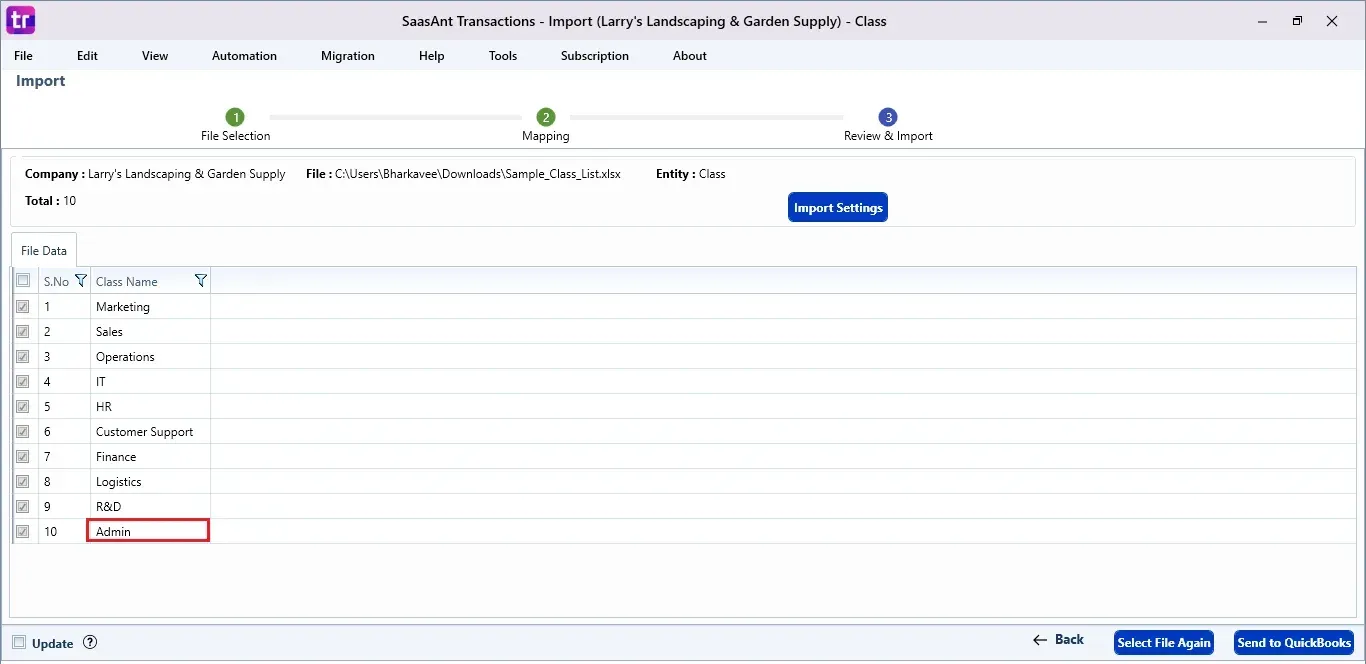Toggle checkbox for row 5 HR
Viewport: 1366px width, 664px height.
23,407
